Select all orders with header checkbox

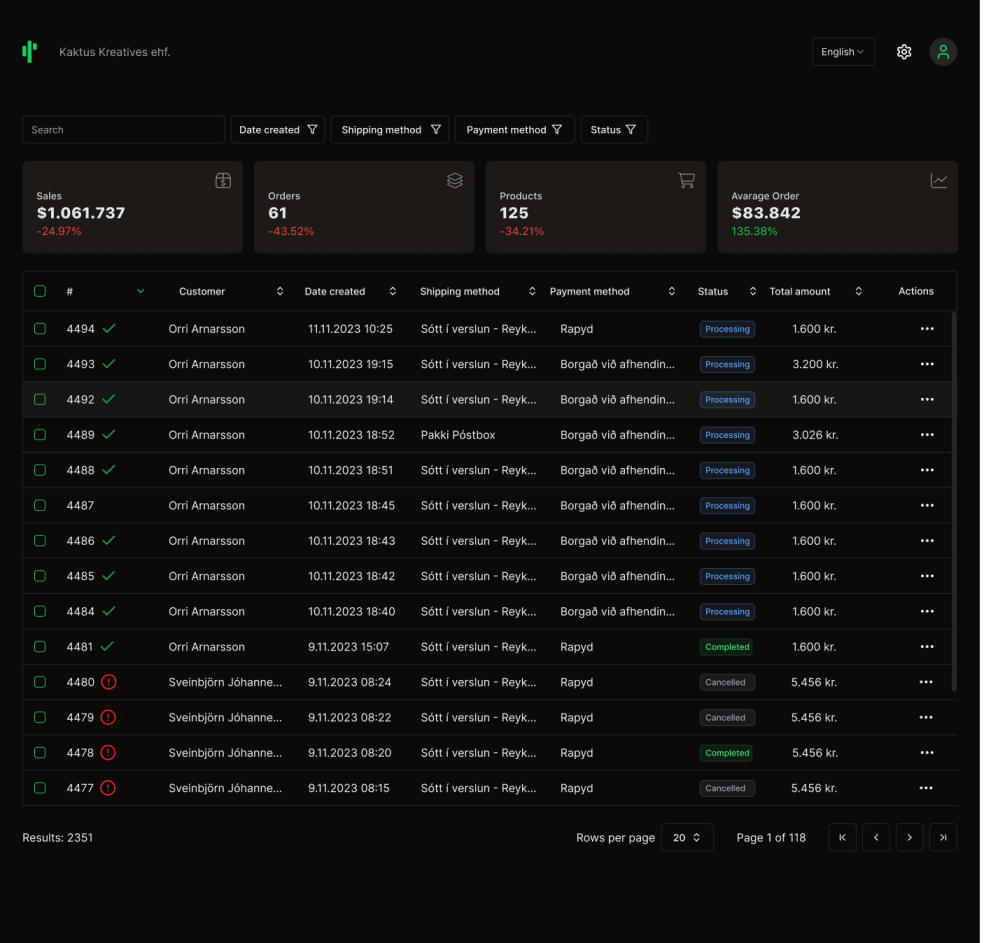[40, 291]
